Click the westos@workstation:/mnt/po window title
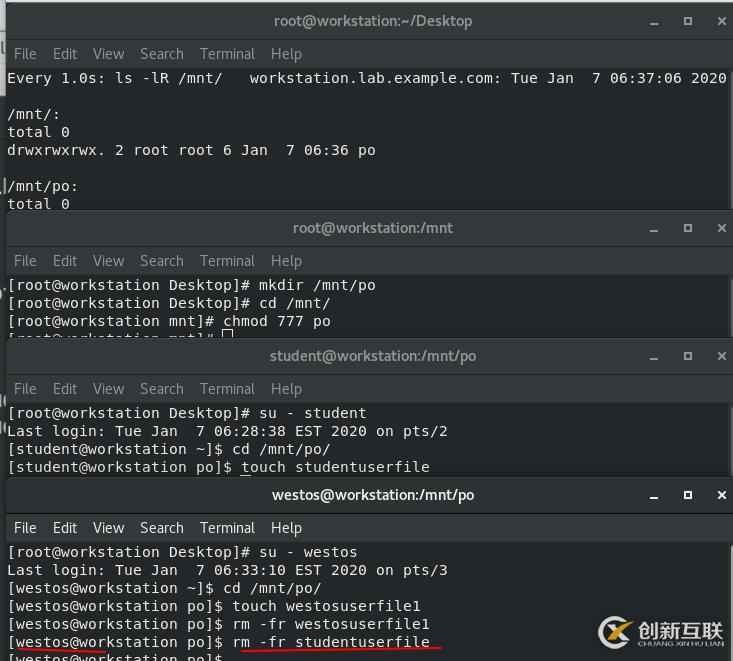Image resolution: width=733 pixels, height=661 pixels. coord(373,495)
